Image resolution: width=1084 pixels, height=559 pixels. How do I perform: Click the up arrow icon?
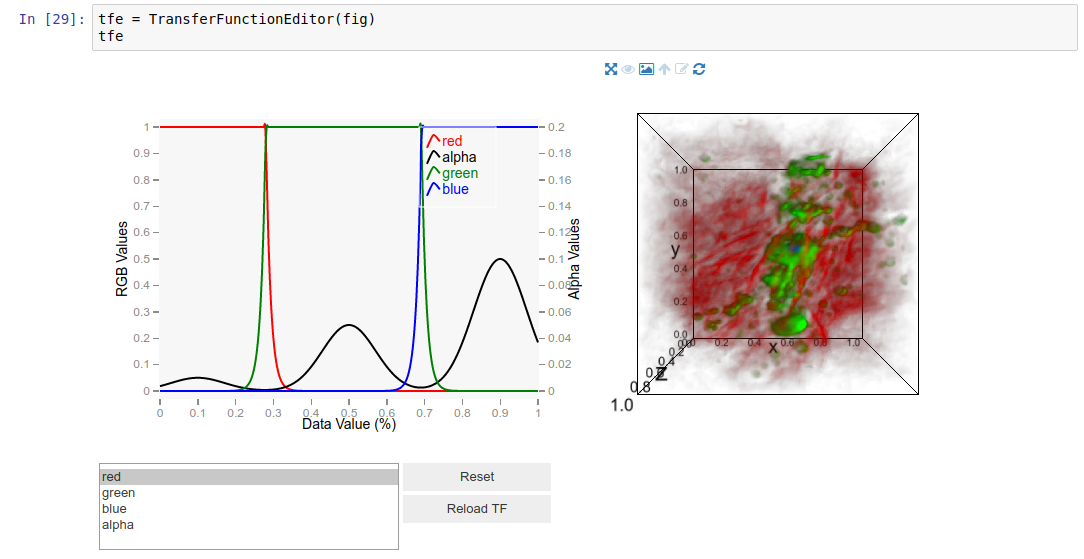tap(664, 69)
